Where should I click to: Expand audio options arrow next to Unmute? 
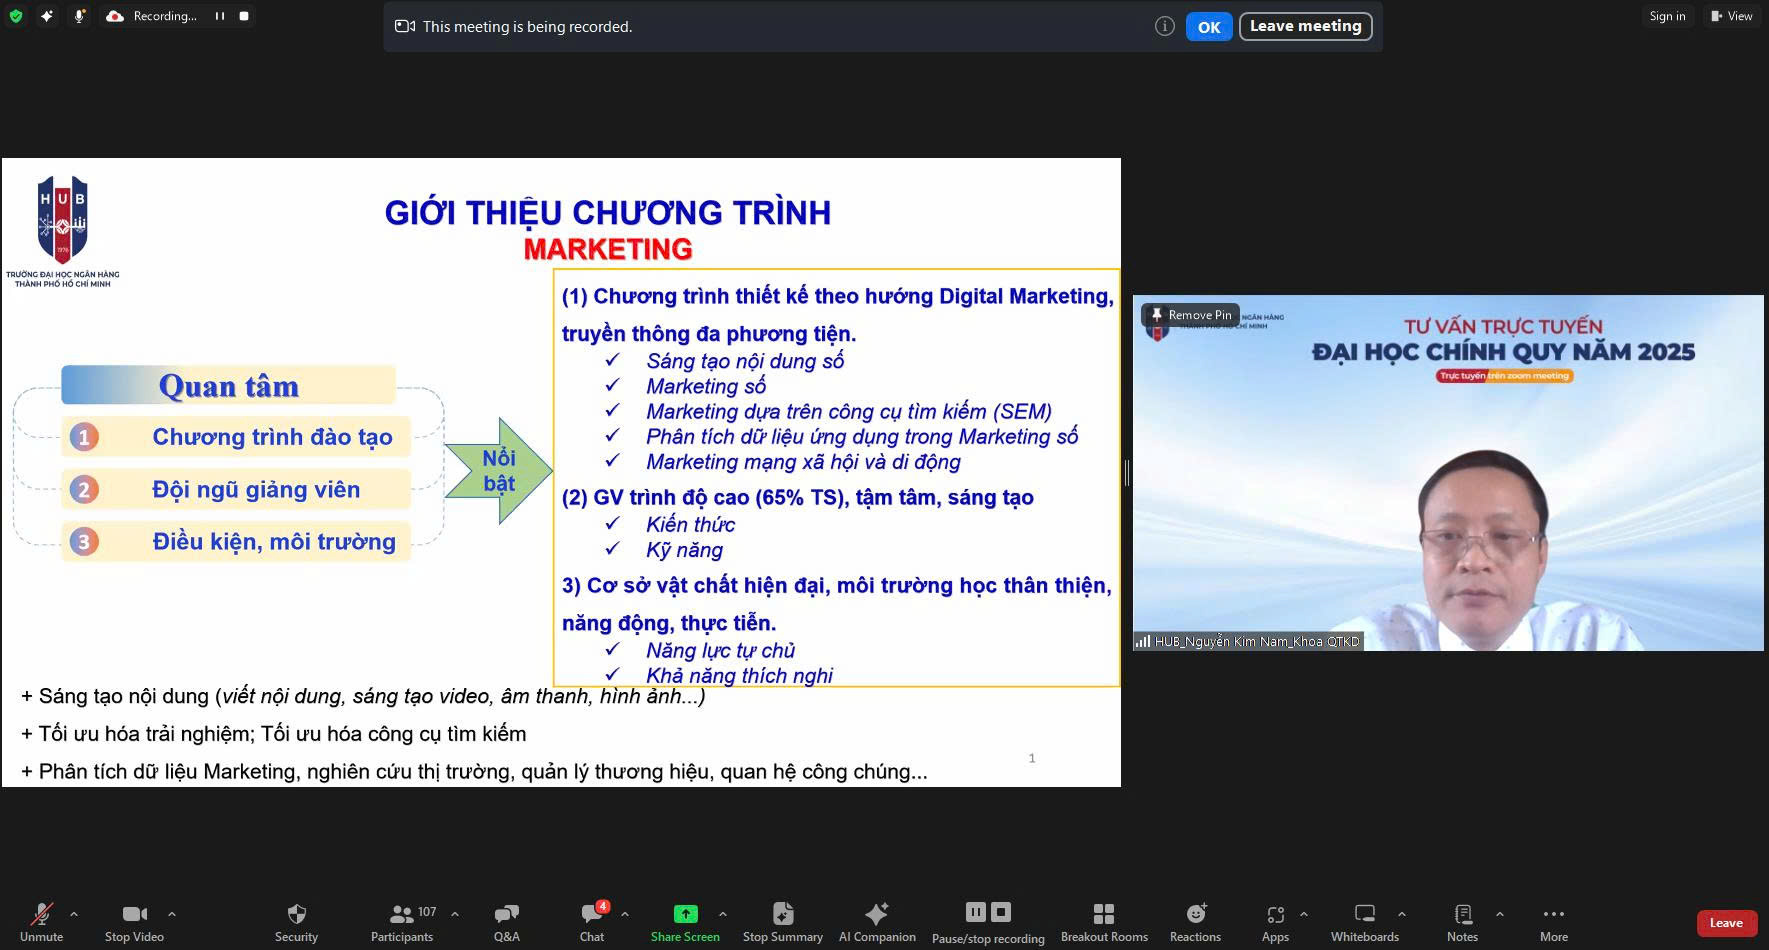73,914
